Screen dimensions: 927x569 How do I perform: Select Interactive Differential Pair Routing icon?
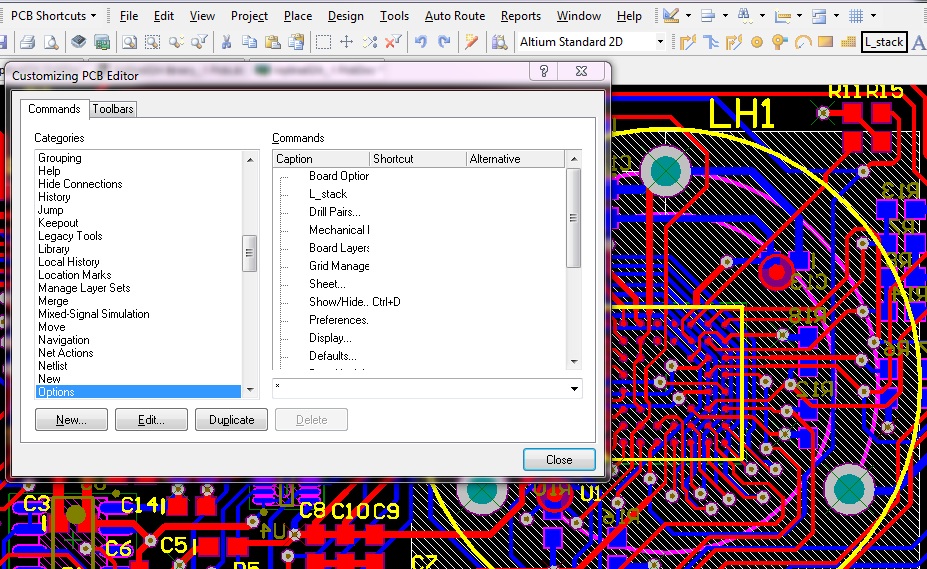tap(734, 42)
